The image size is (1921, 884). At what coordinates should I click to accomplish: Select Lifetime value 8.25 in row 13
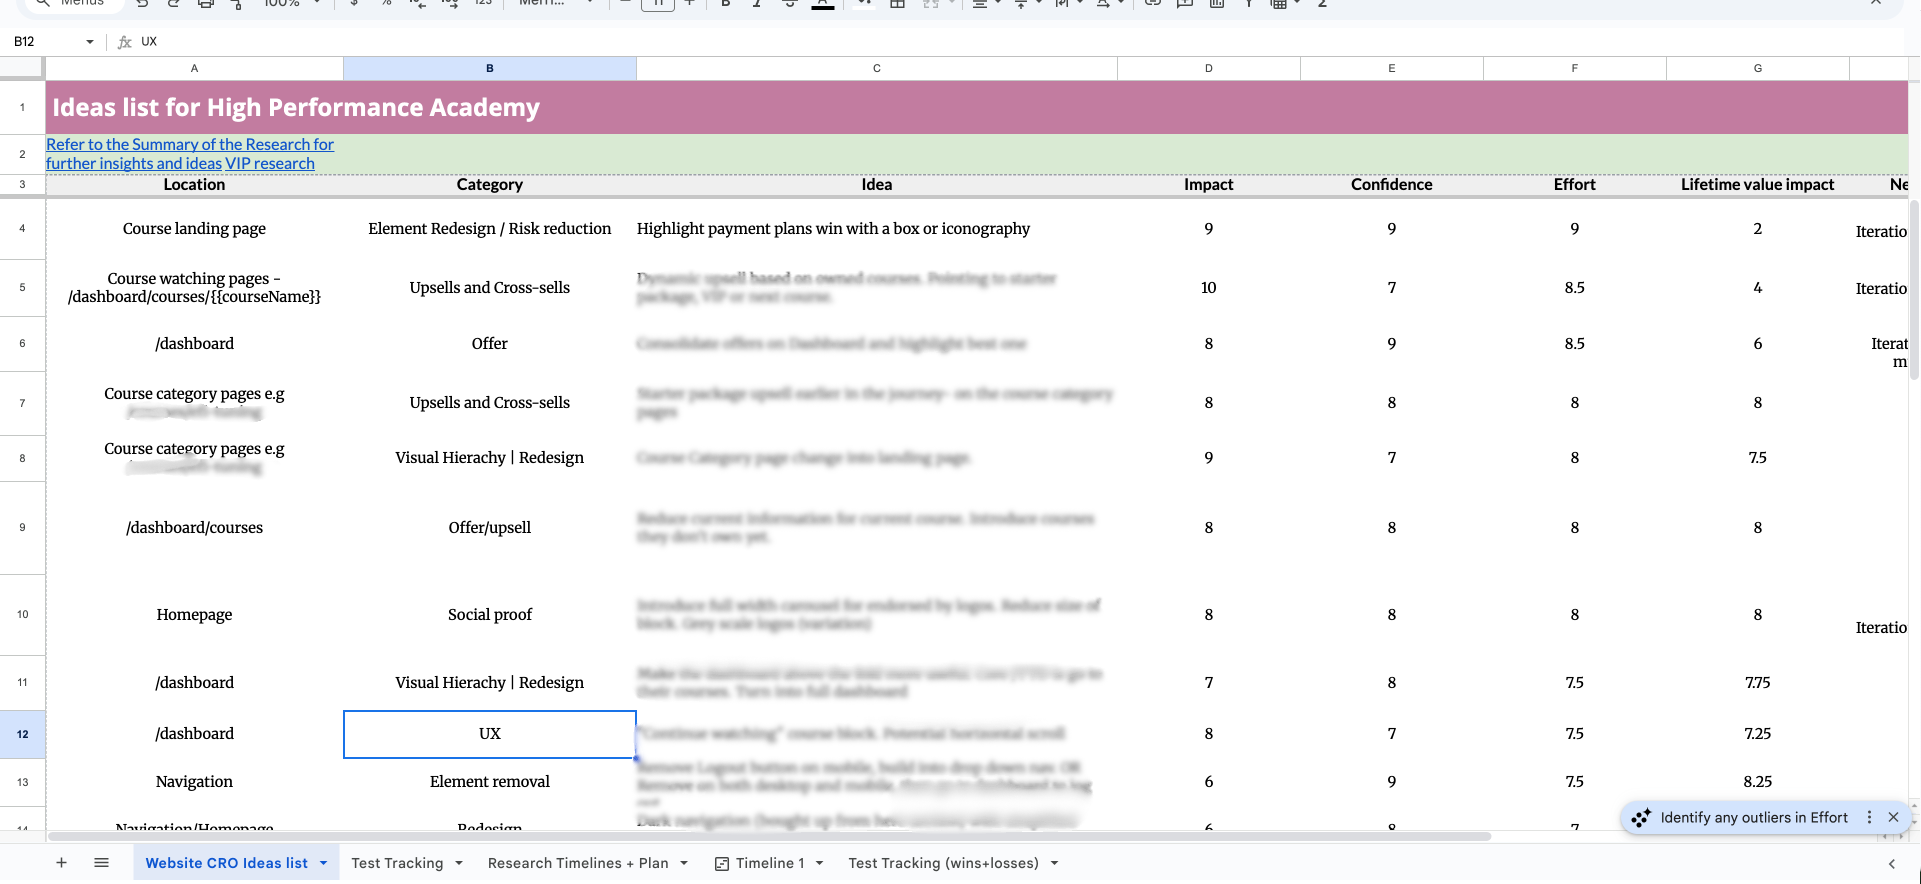coord(1758,782)
